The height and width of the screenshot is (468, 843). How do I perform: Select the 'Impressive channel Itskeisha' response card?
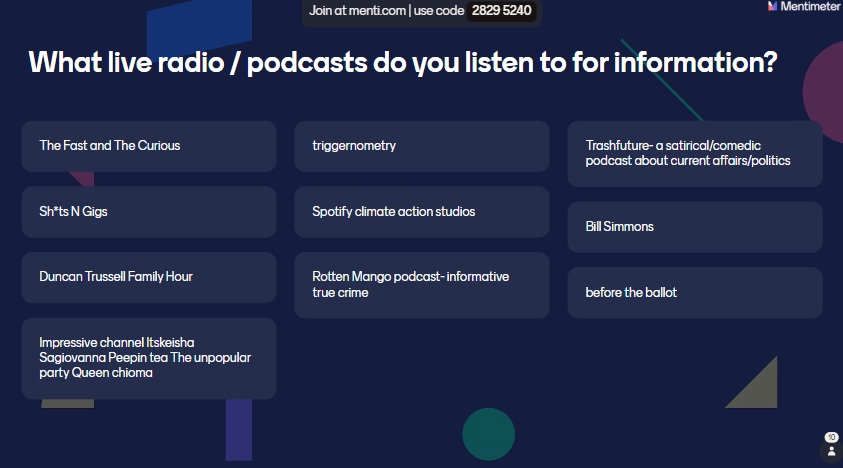(x=149, y=358)
